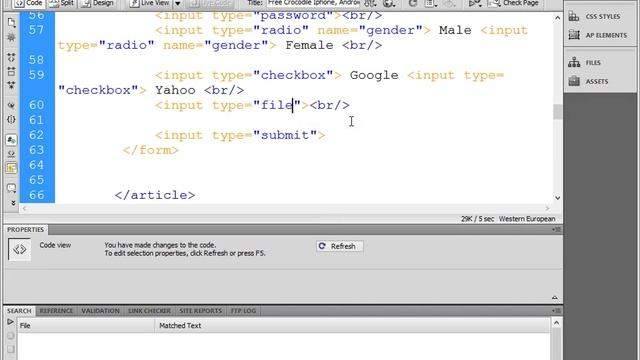The height and width of the screenshot is (360, 640).
Task: Click the Western European encoding status text
Action: tap(527, 219)
